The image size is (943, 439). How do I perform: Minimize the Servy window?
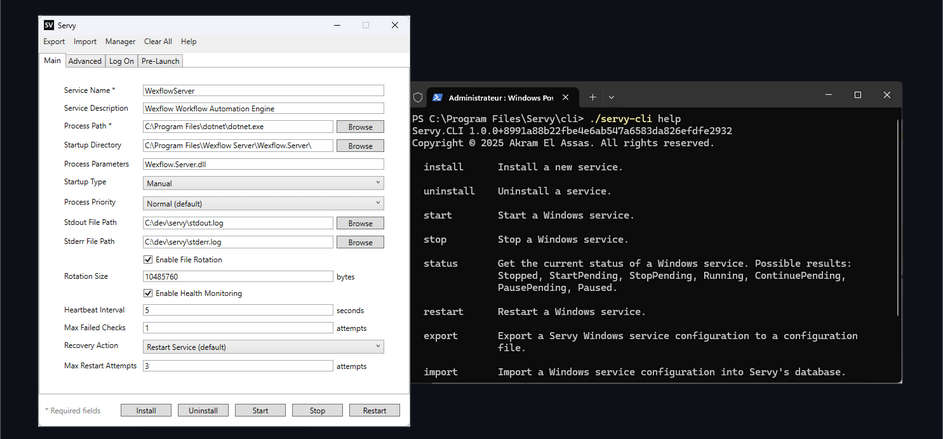[337, 25]
